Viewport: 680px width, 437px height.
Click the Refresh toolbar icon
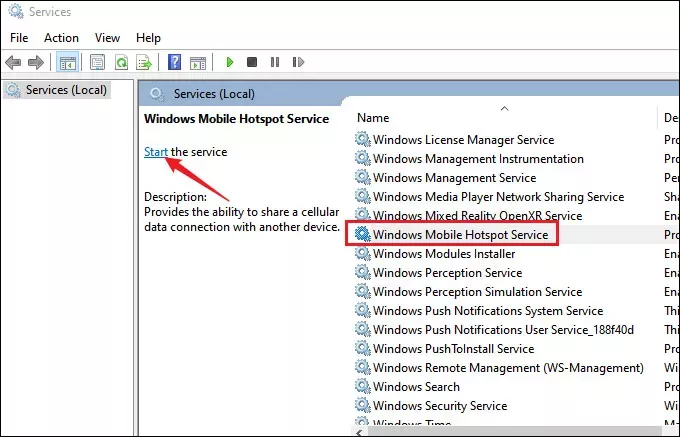pyautogui.click(x=121, y=62)
